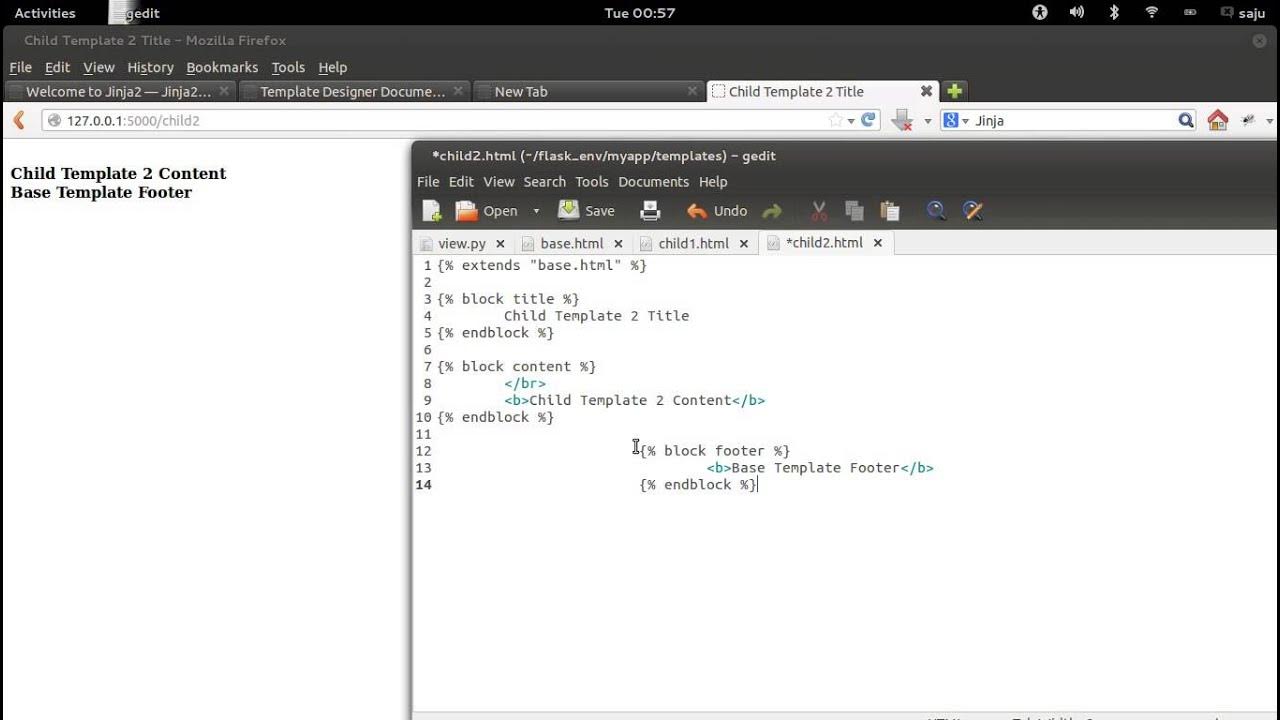Close the Template Designer Documentation browser tab
The image size is (1280, 720).
click(458, 91)
